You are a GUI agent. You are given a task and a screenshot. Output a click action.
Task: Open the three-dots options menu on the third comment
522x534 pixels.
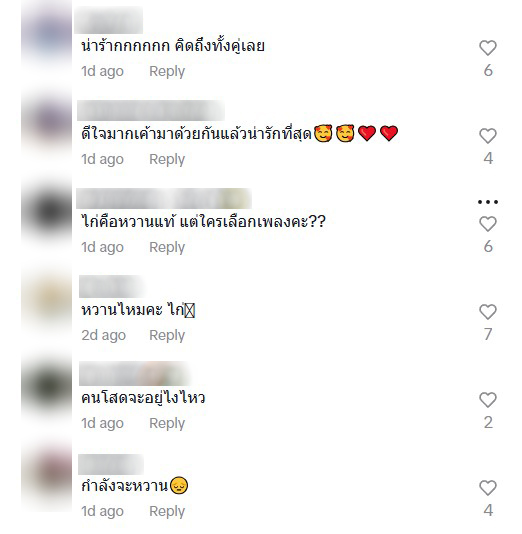tap(488, 202)
